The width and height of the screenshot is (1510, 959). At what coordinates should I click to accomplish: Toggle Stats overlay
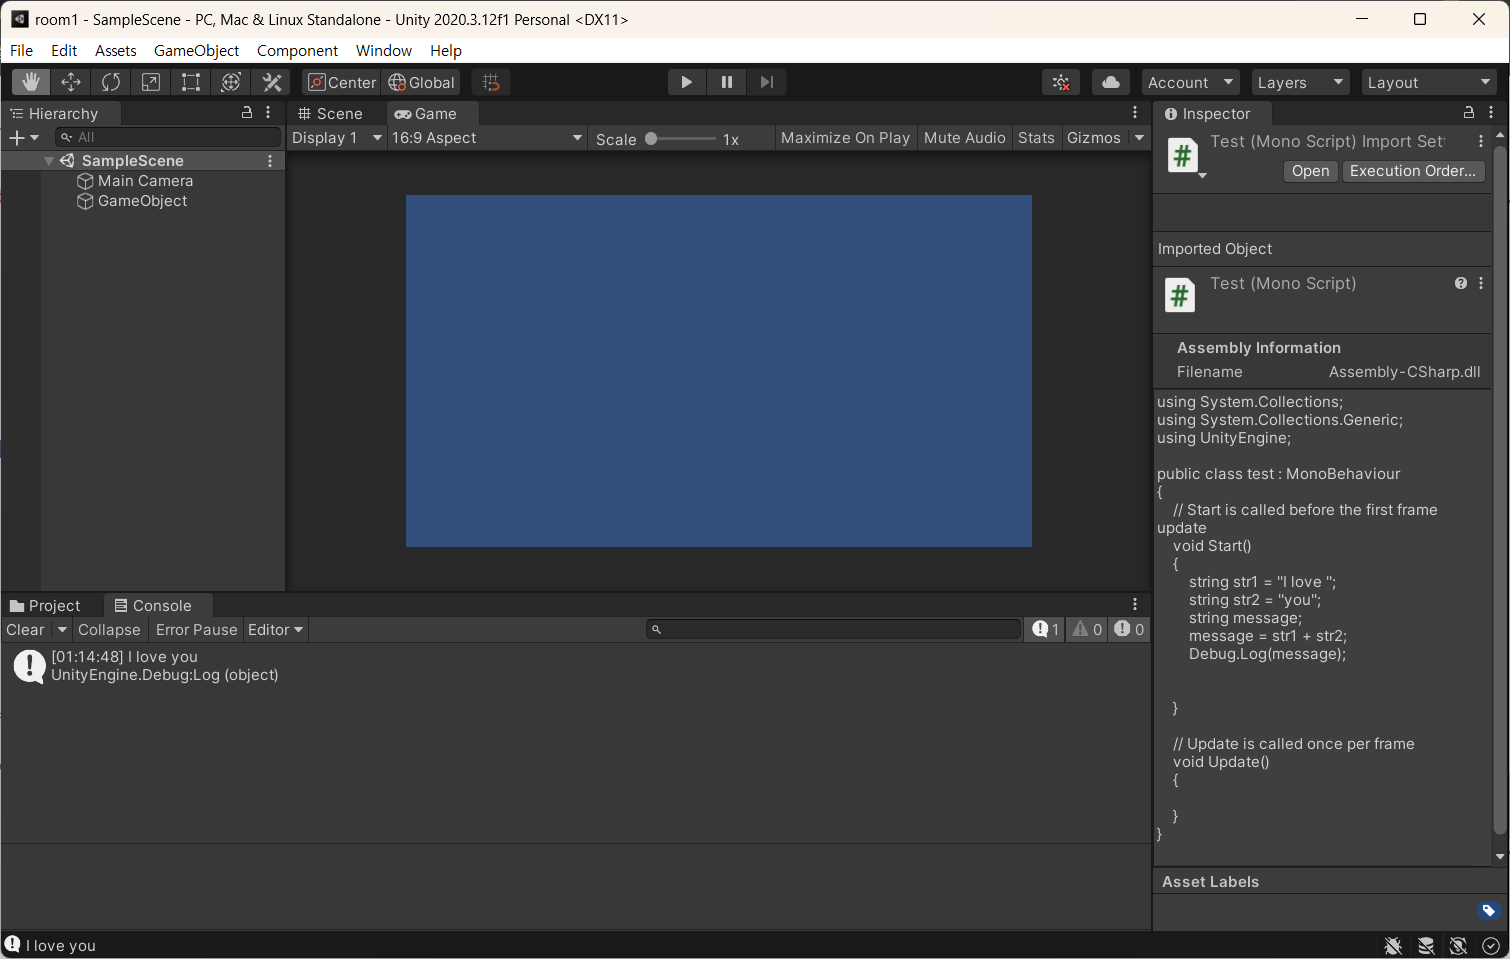coord(1036,138)
